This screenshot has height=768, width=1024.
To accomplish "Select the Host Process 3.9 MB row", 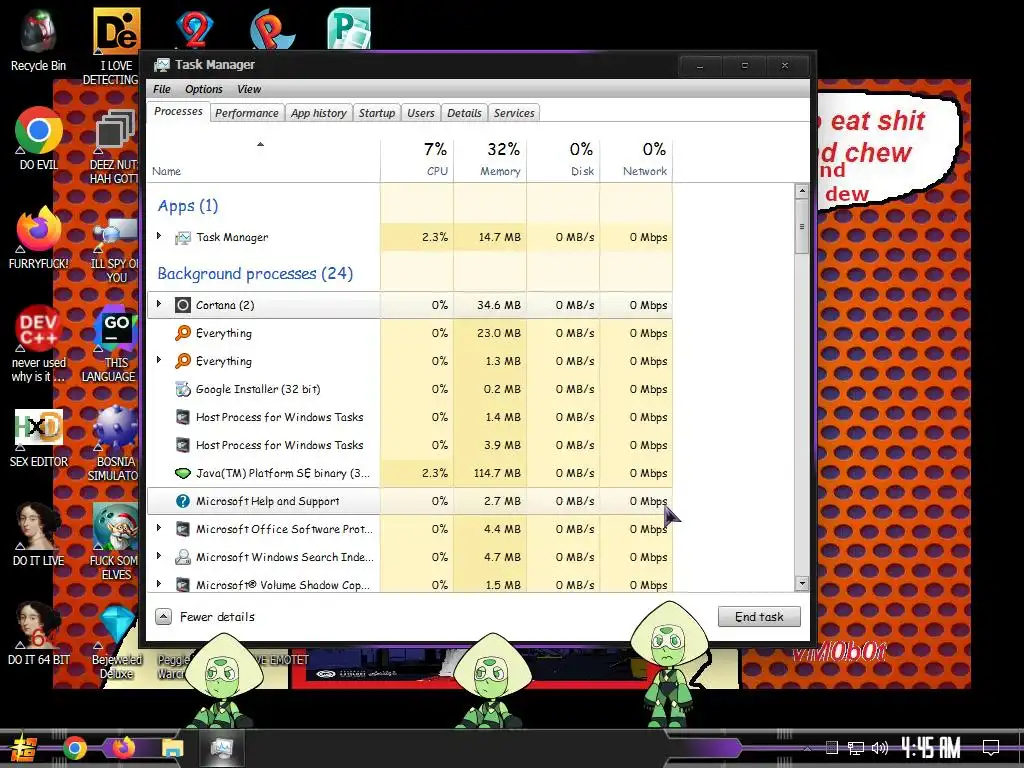I will [x=410, y=445].
